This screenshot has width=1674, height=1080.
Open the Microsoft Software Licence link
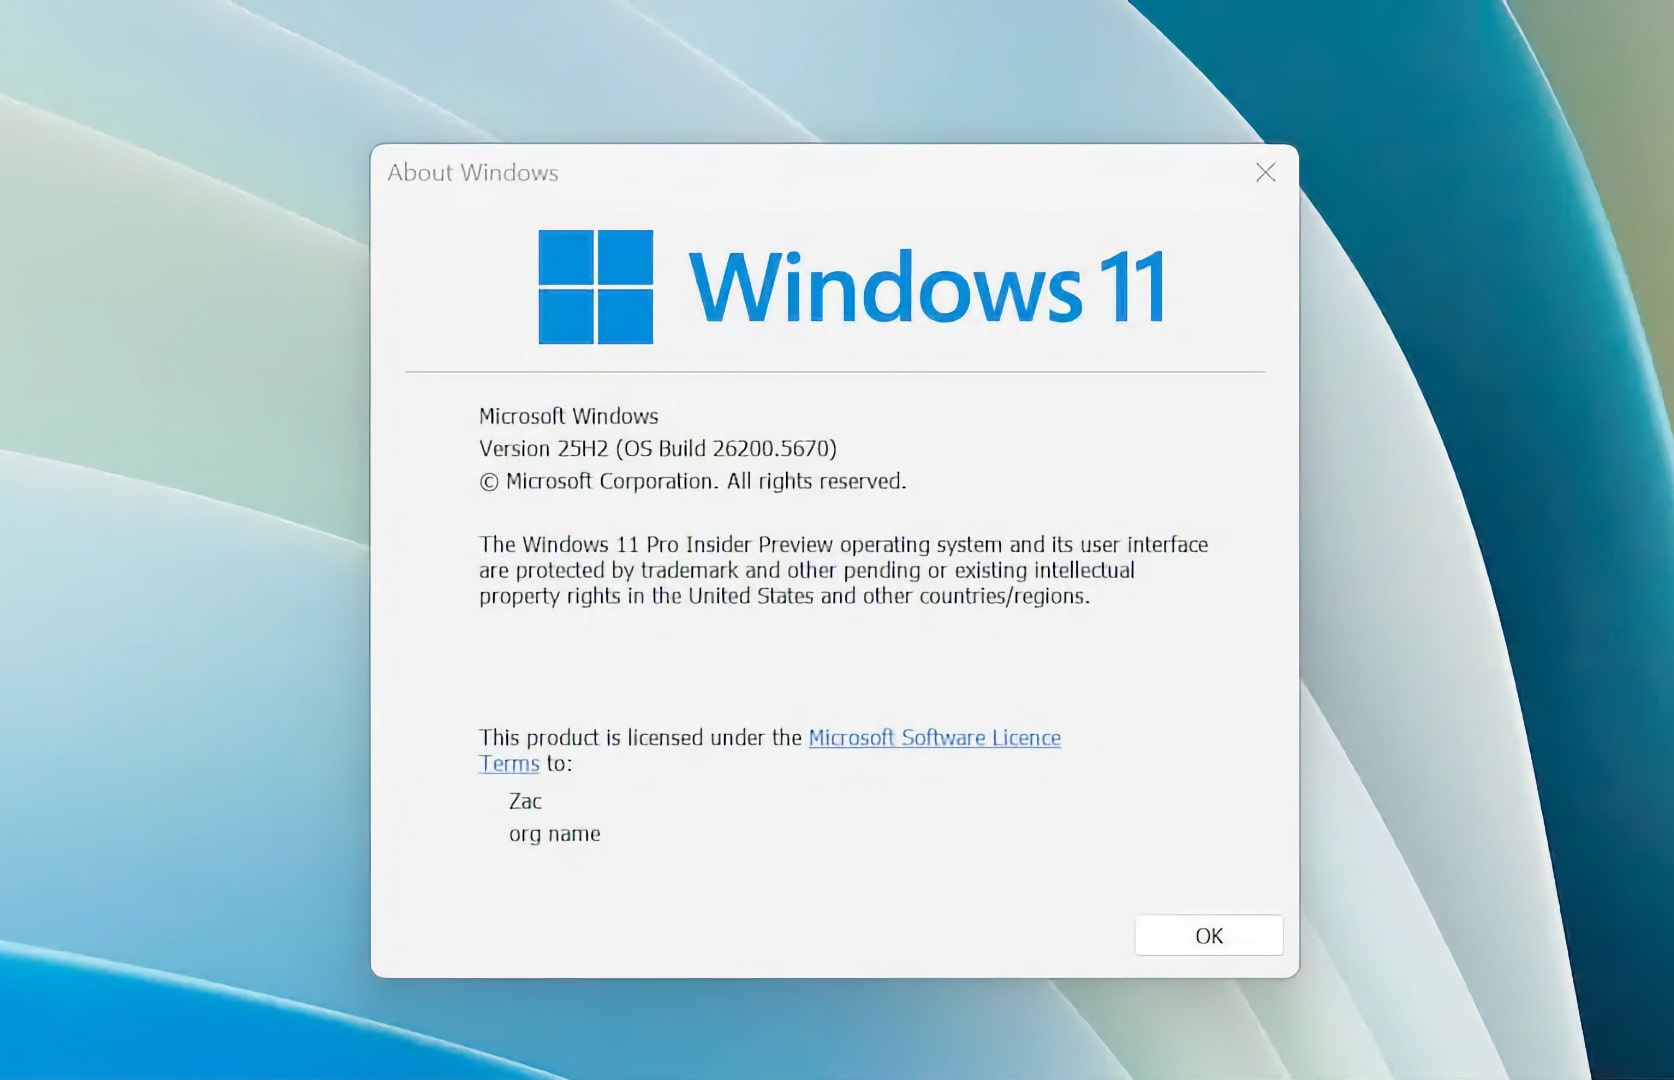[934, 738]
